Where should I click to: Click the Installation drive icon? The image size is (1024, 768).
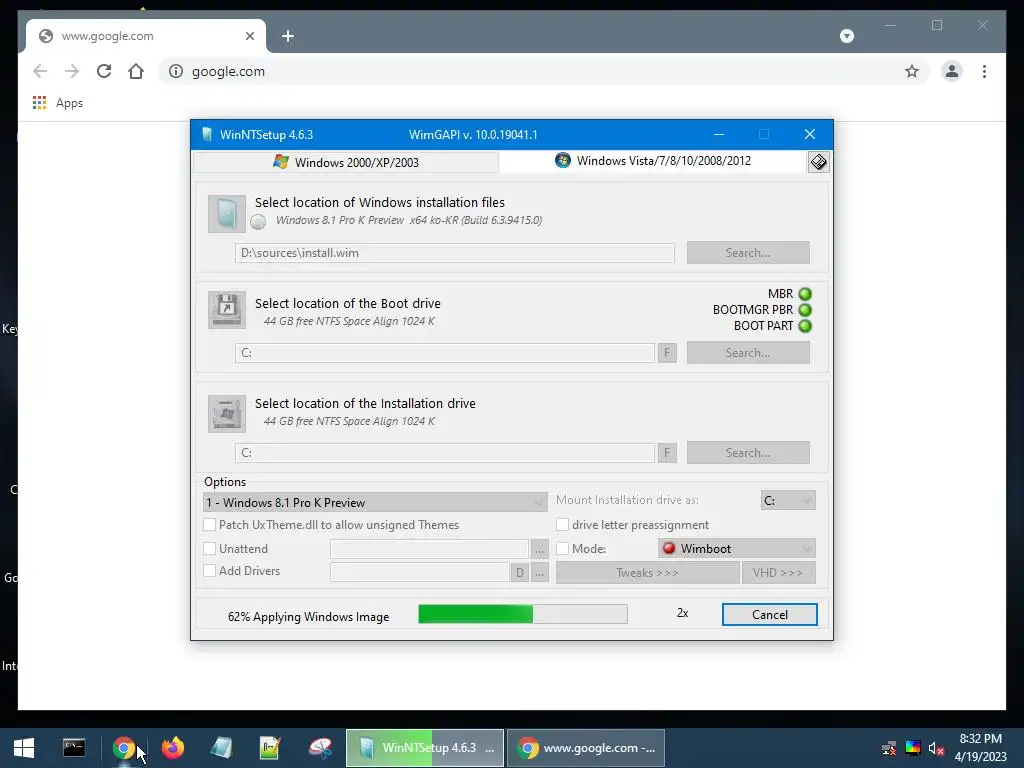227,413
